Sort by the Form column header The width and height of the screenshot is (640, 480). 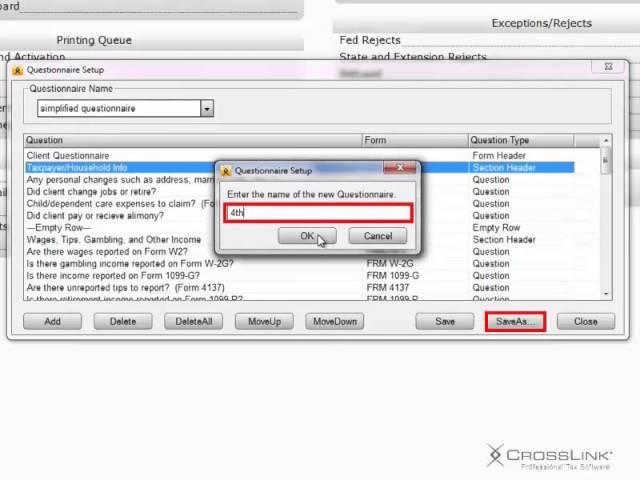tap(415, 140)
